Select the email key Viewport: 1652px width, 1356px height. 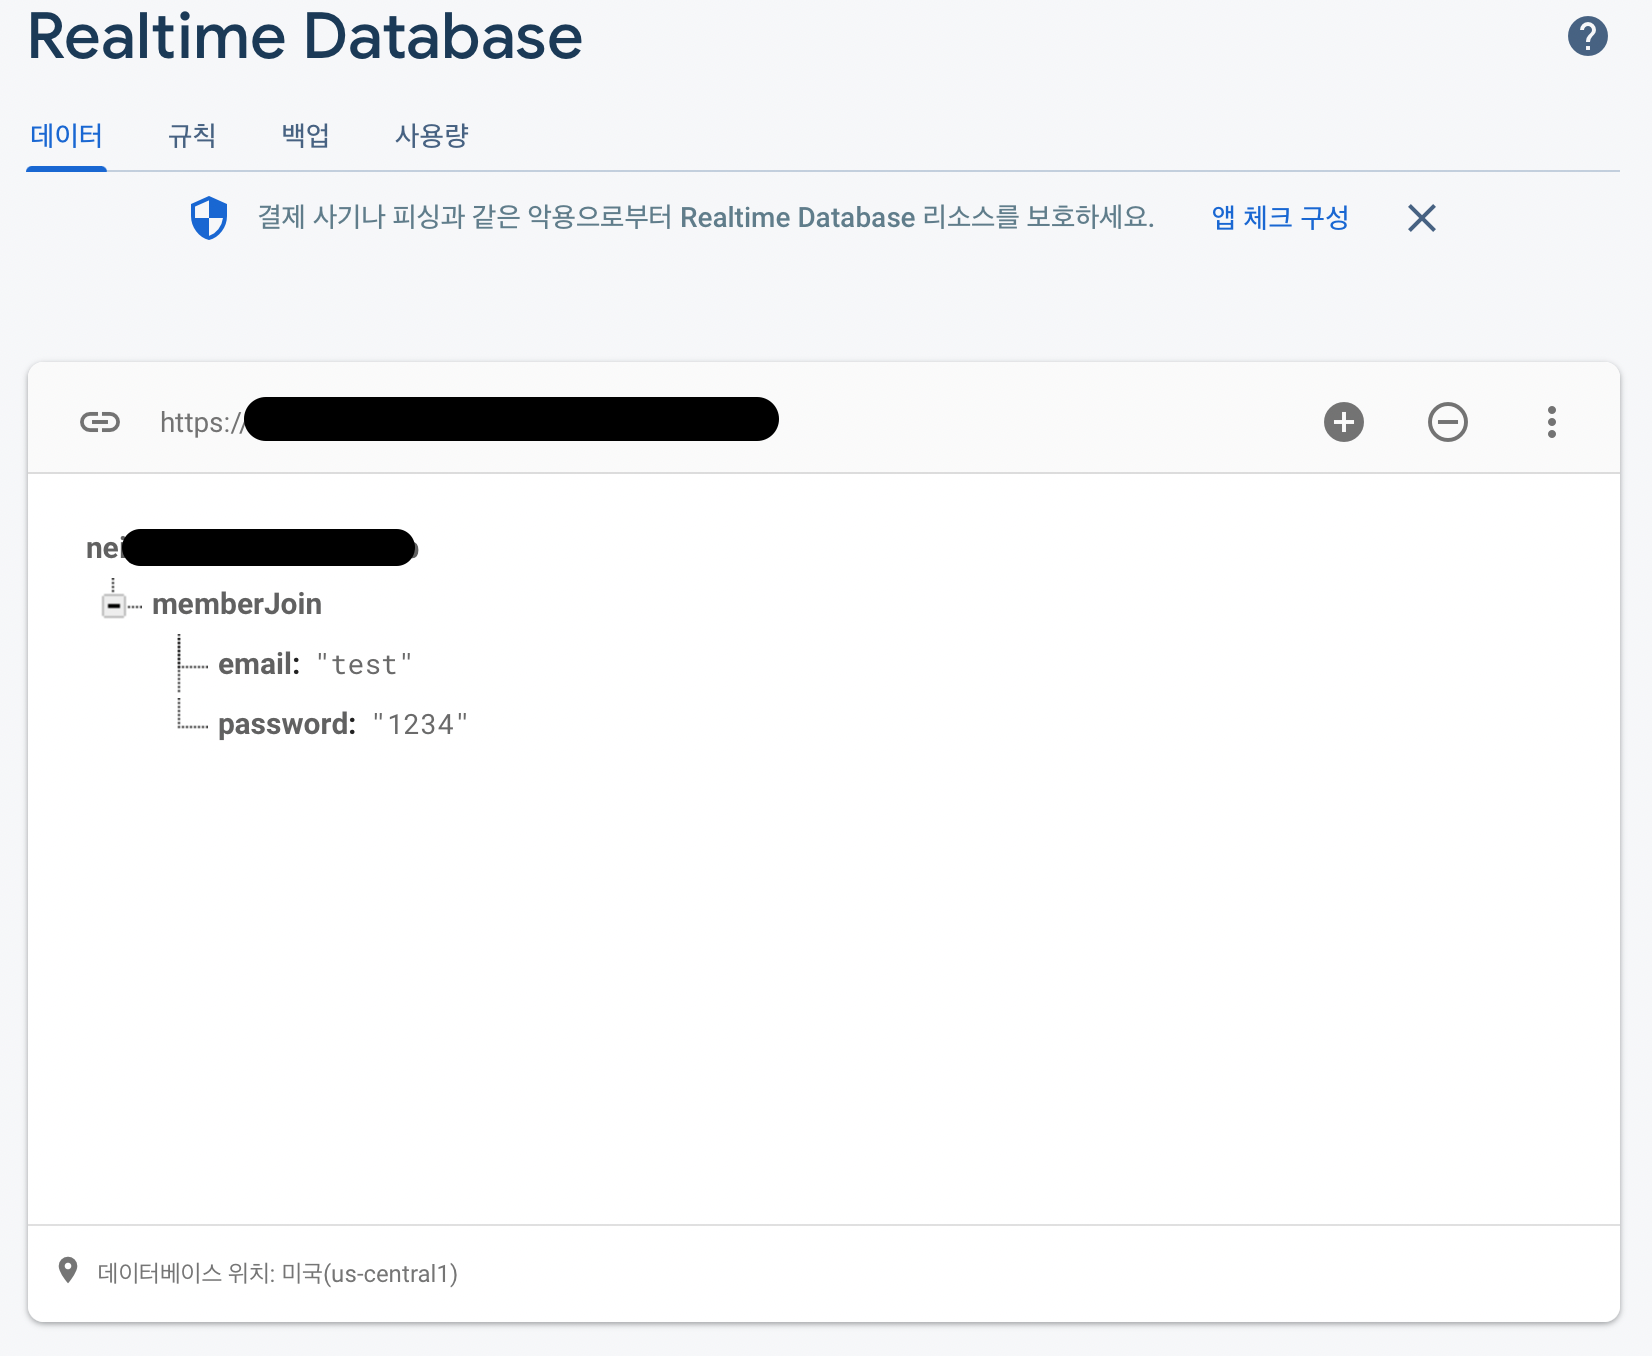259,664
